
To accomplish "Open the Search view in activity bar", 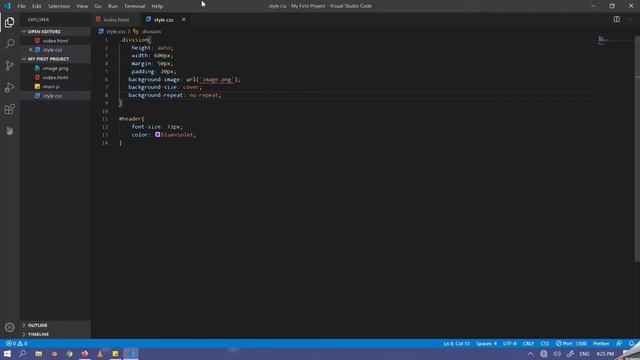I will click(9, 43).
